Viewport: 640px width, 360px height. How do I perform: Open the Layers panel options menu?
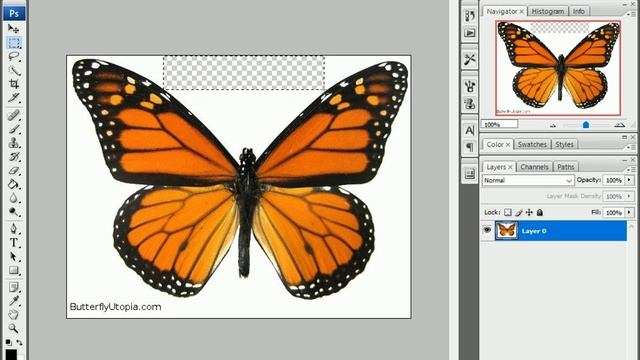click(632, 169)
